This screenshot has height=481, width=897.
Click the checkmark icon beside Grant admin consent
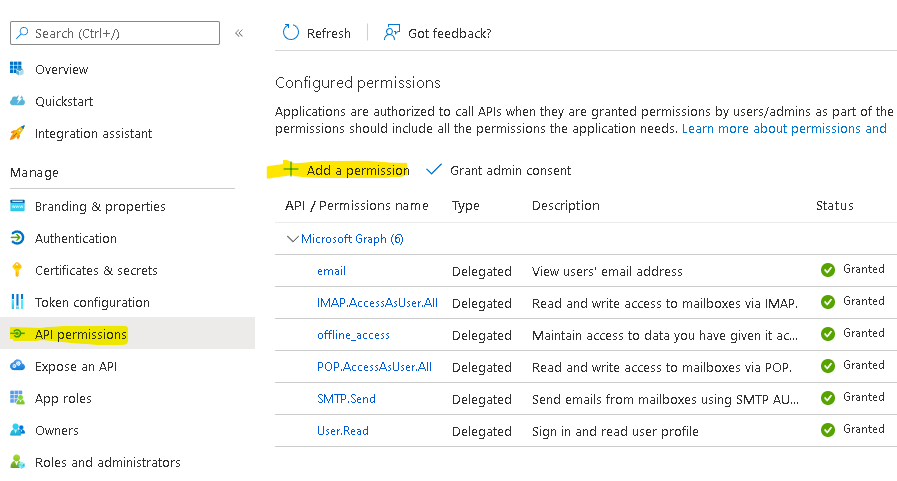point(434,169)
